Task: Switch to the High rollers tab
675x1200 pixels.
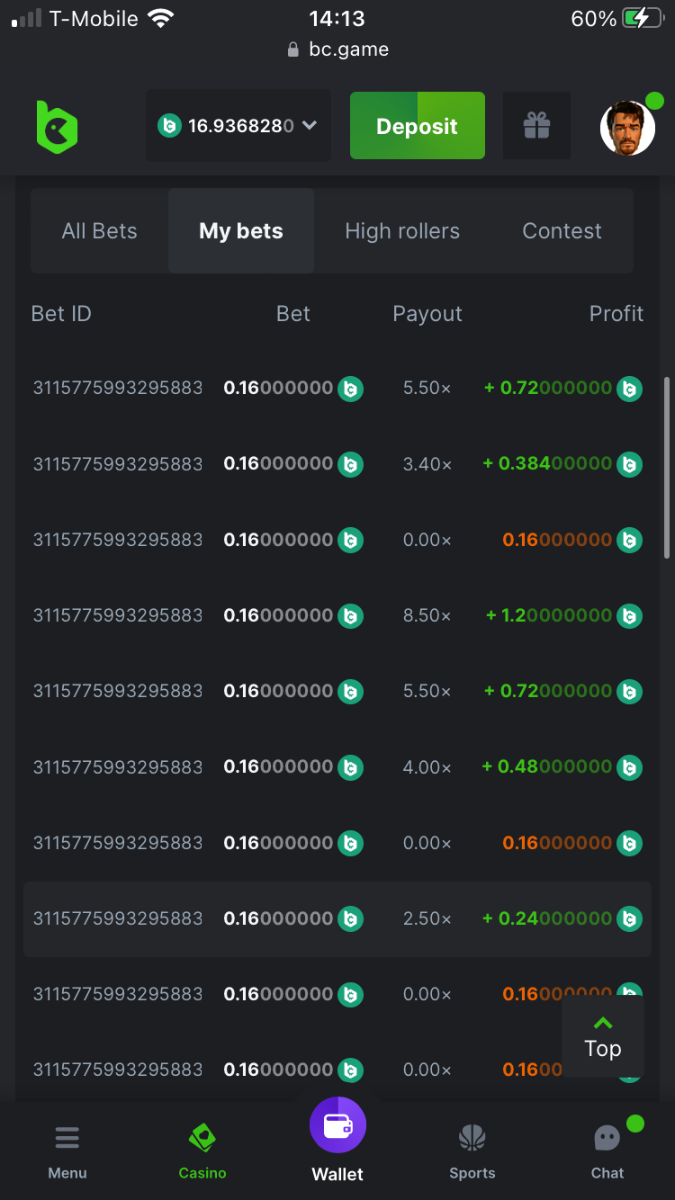Action: [x=402, y=231]
